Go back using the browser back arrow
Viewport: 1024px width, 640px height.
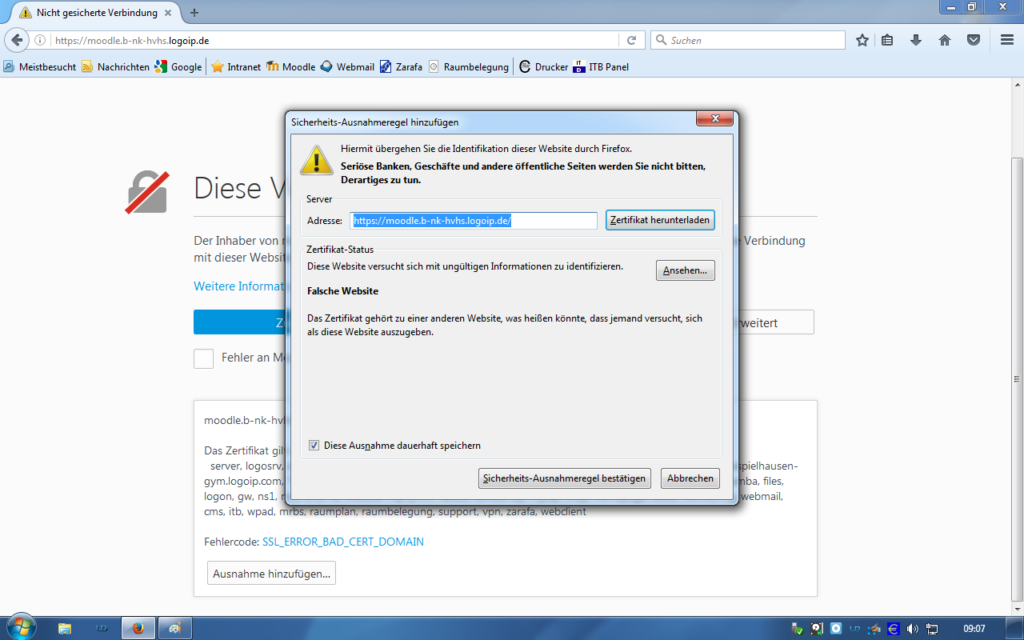pos(17,41)
